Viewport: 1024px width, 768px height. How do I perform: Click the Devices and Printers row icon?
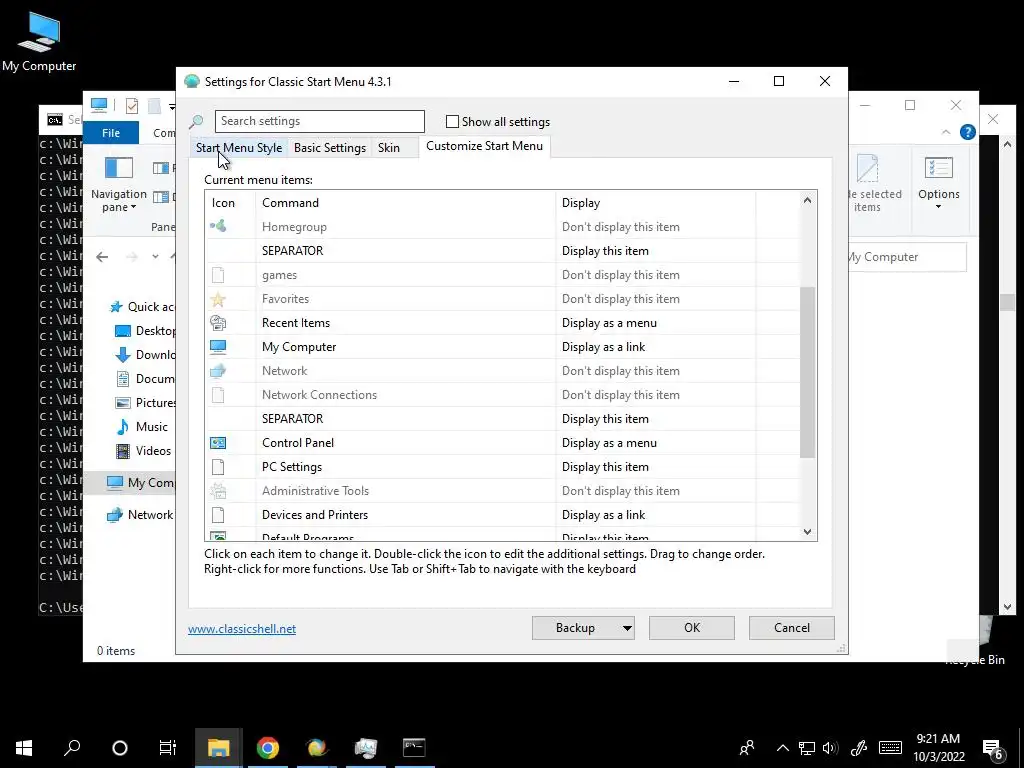[218, 515]
